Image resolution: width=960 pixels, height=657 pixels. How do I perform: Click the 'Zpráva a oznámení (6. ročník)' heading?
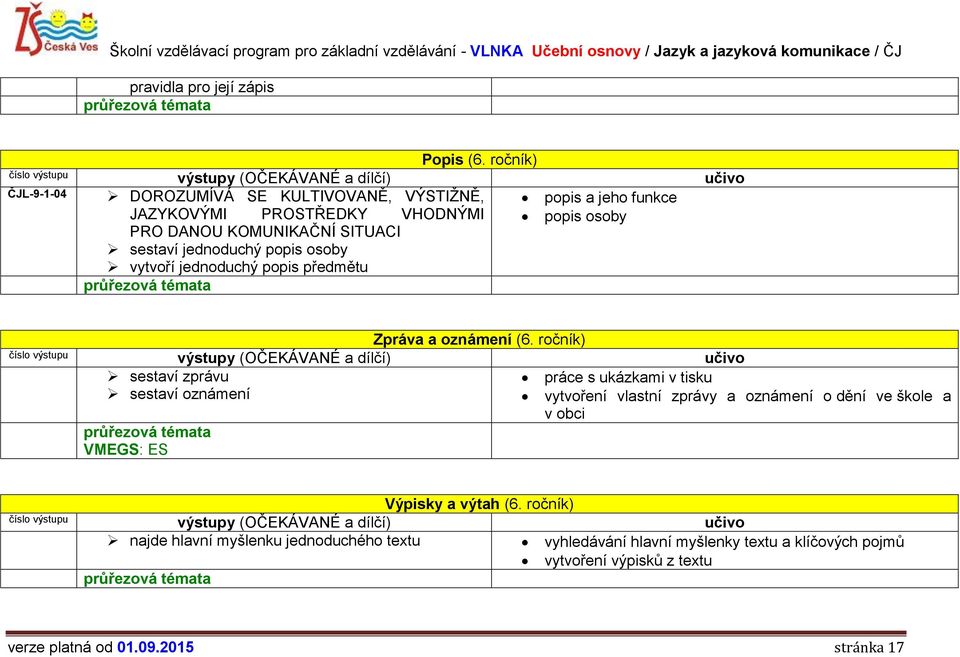tap(479, 340)
